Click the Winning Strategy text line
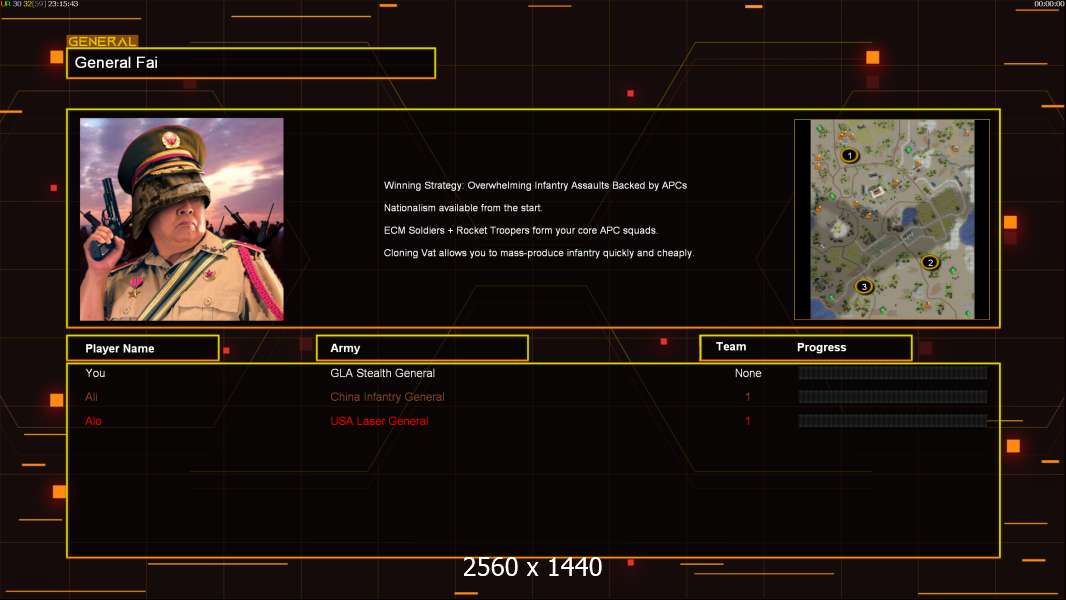The height and width of the screenshot is (600, 1066). tap(535, 186)
